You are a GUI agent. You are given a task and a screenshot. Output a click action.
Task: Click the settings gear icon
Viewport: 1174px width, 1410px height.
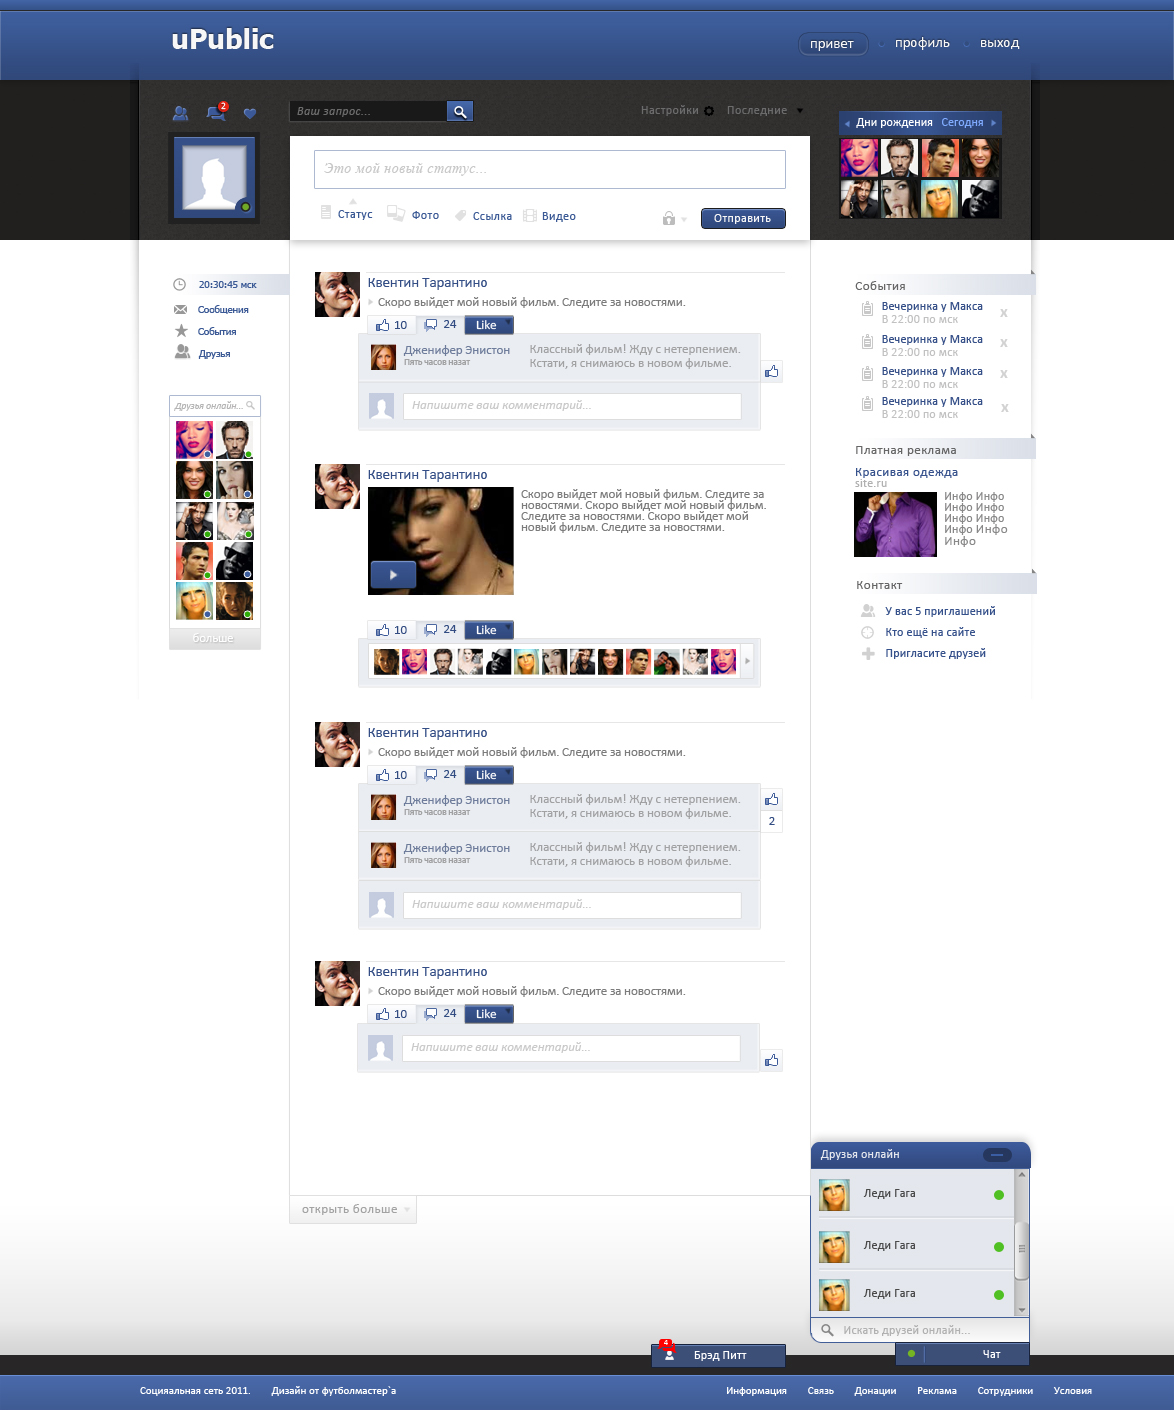709,111
